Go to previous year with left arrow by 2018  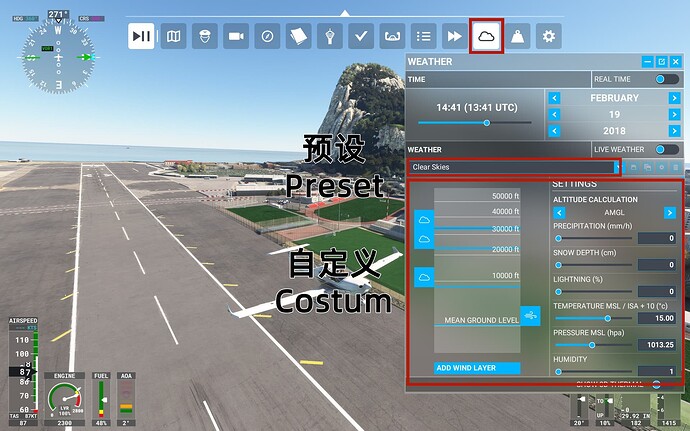pos(555,132)
